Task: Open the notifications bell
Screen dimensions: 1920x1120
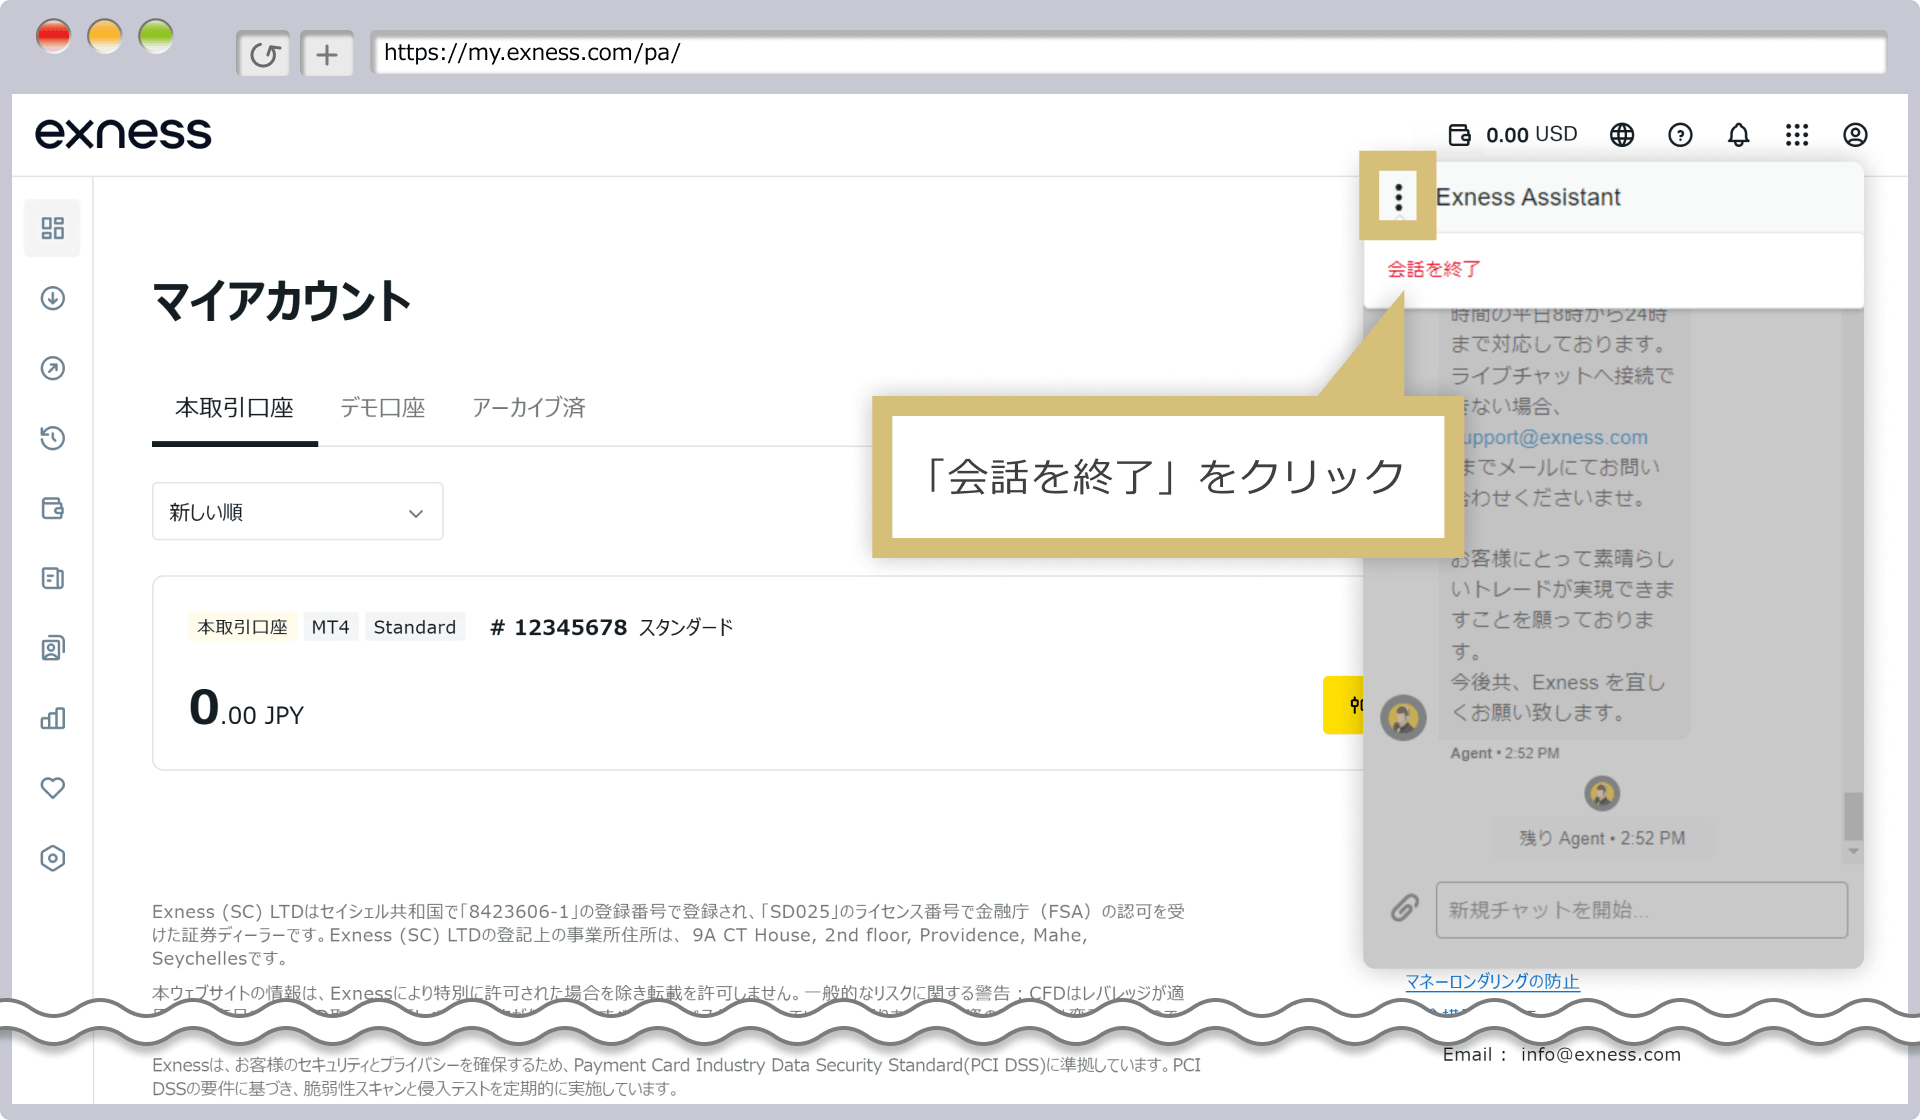Action: click(x=1739, y=135)
